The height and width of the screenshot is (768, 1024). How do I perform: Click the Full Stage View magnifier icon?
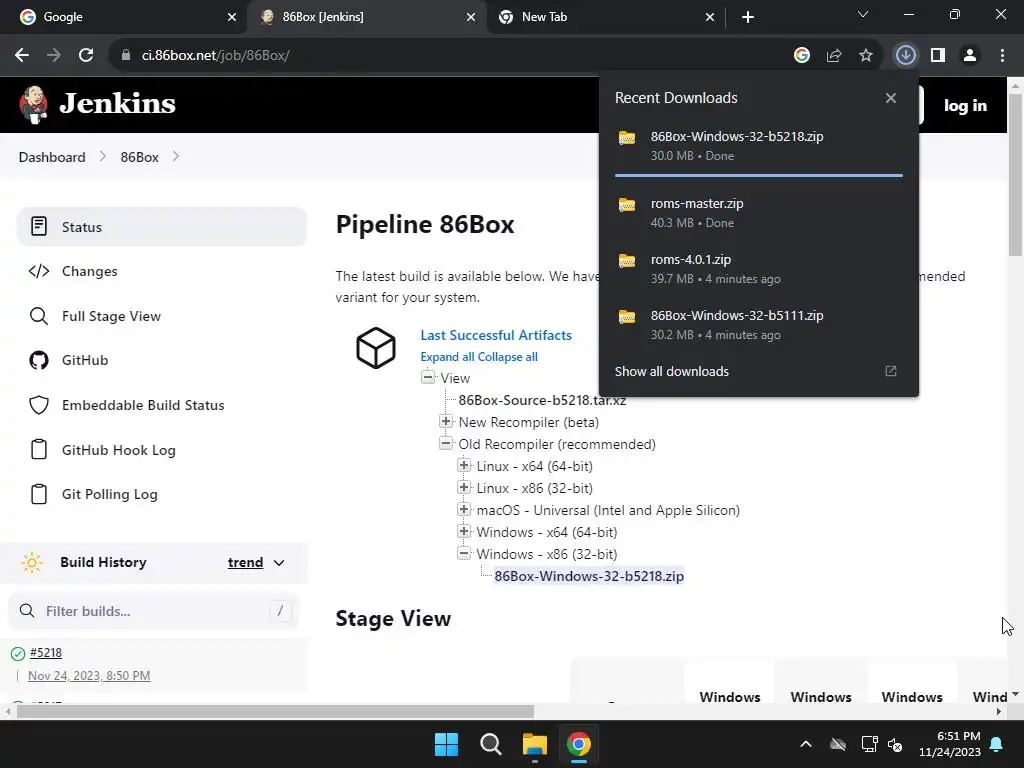click(x=39, y=316)
